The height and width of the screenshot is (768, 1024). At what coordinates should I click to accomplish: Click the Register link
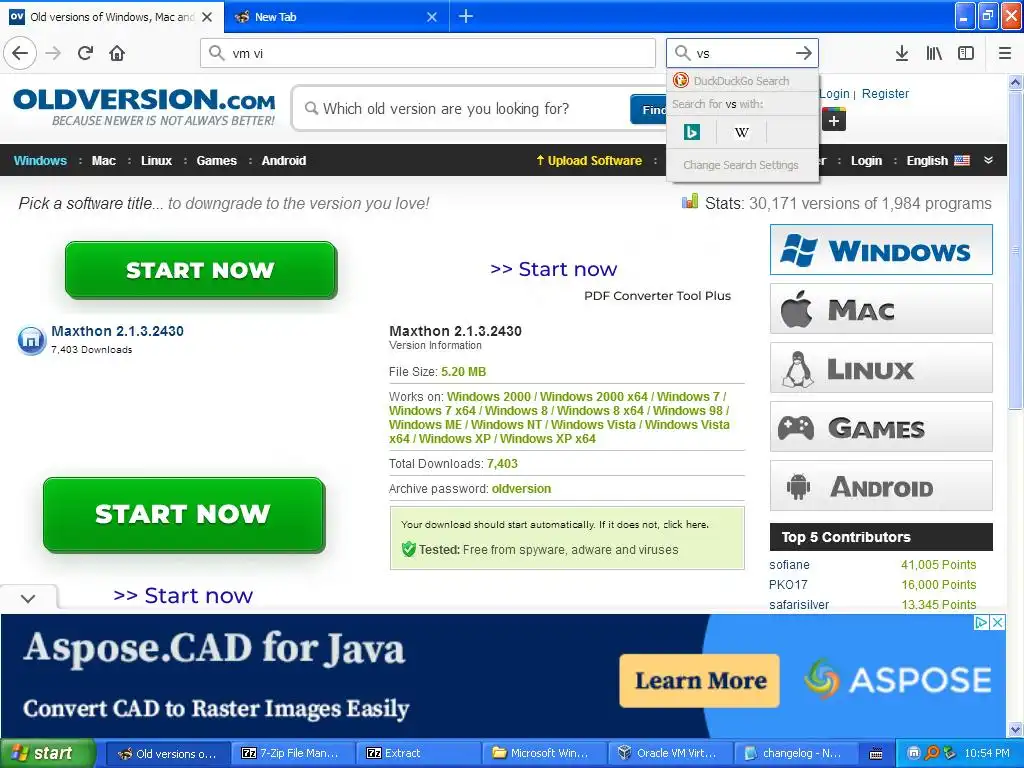point(885,93)
